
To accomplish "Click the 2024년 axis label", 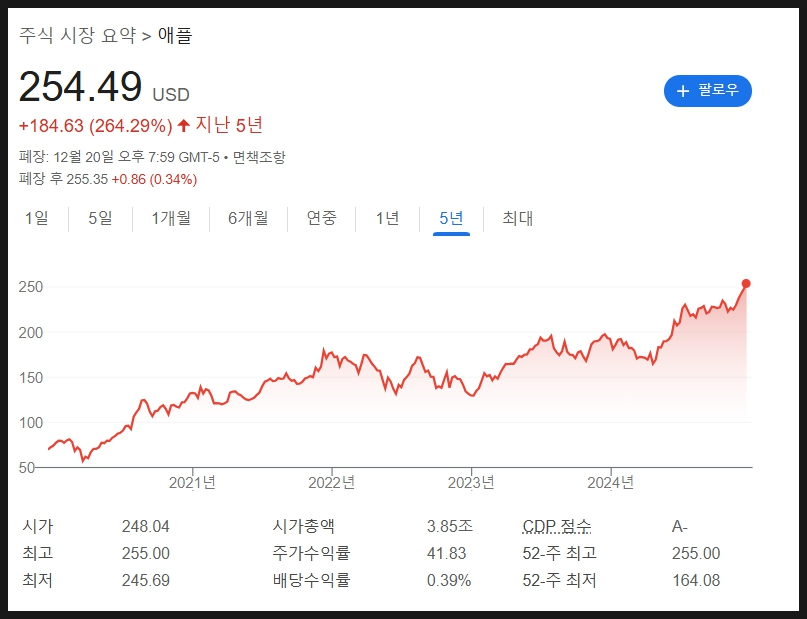I will (x=611, y=483).
